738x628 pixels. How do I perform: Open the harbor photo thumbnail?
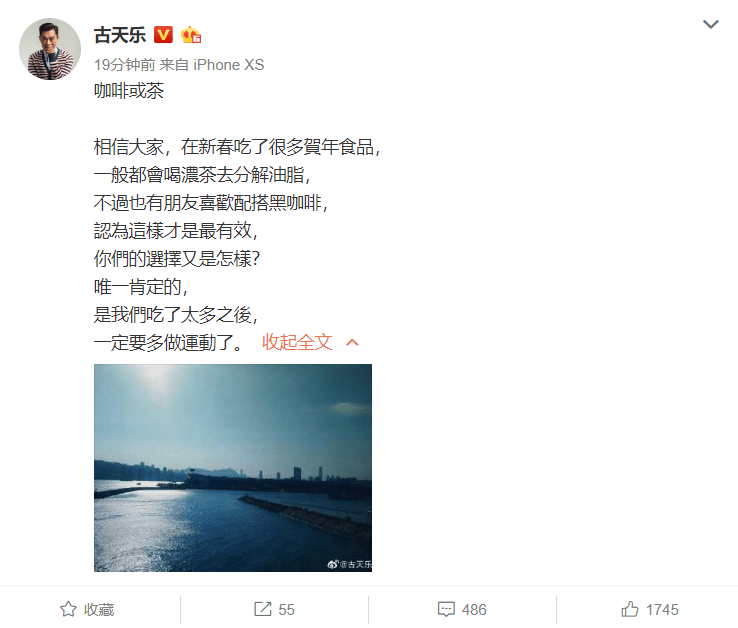tap(233, 468)
